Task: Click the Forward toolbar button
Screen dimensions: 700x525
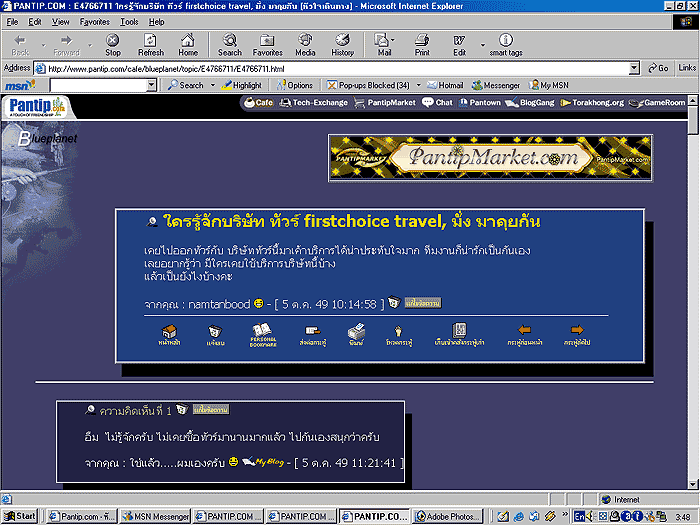Action: coord(66,45)
